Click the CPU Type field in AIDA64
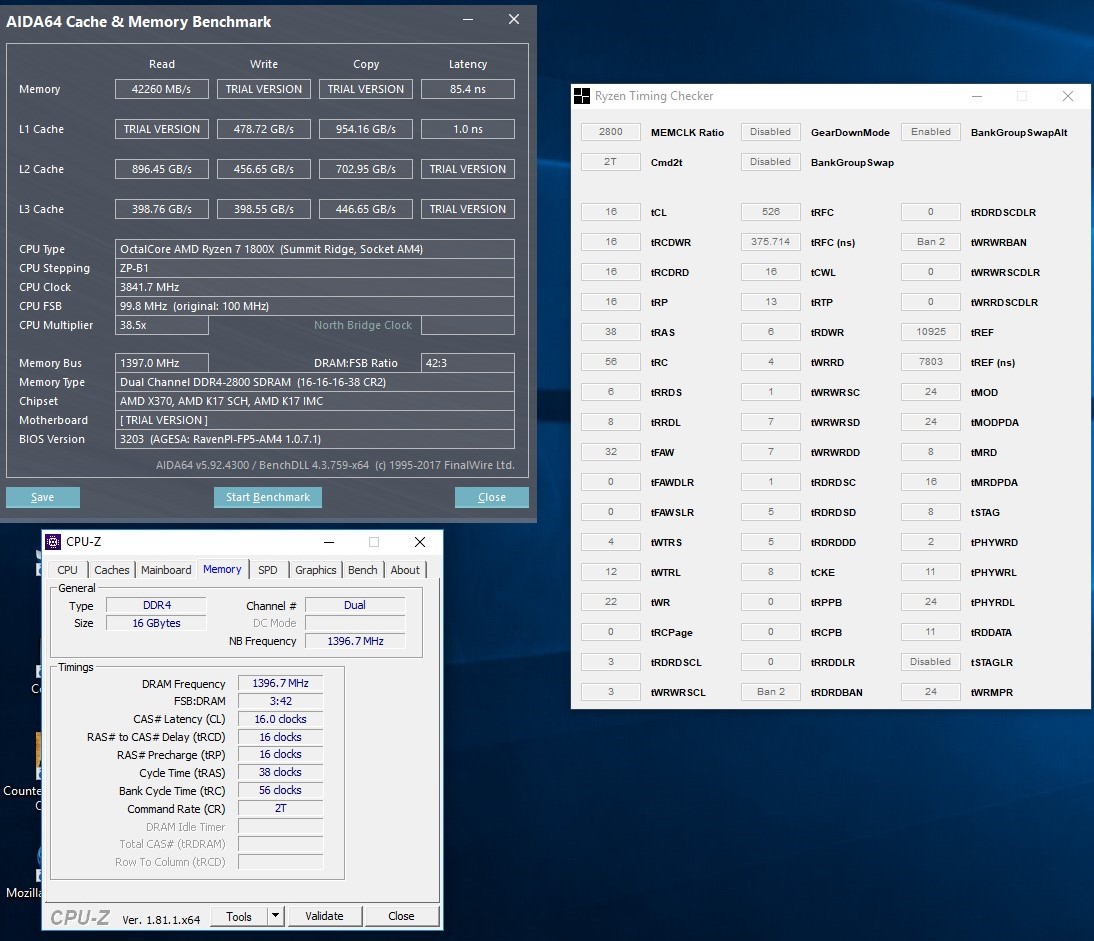 click(315, 249)
